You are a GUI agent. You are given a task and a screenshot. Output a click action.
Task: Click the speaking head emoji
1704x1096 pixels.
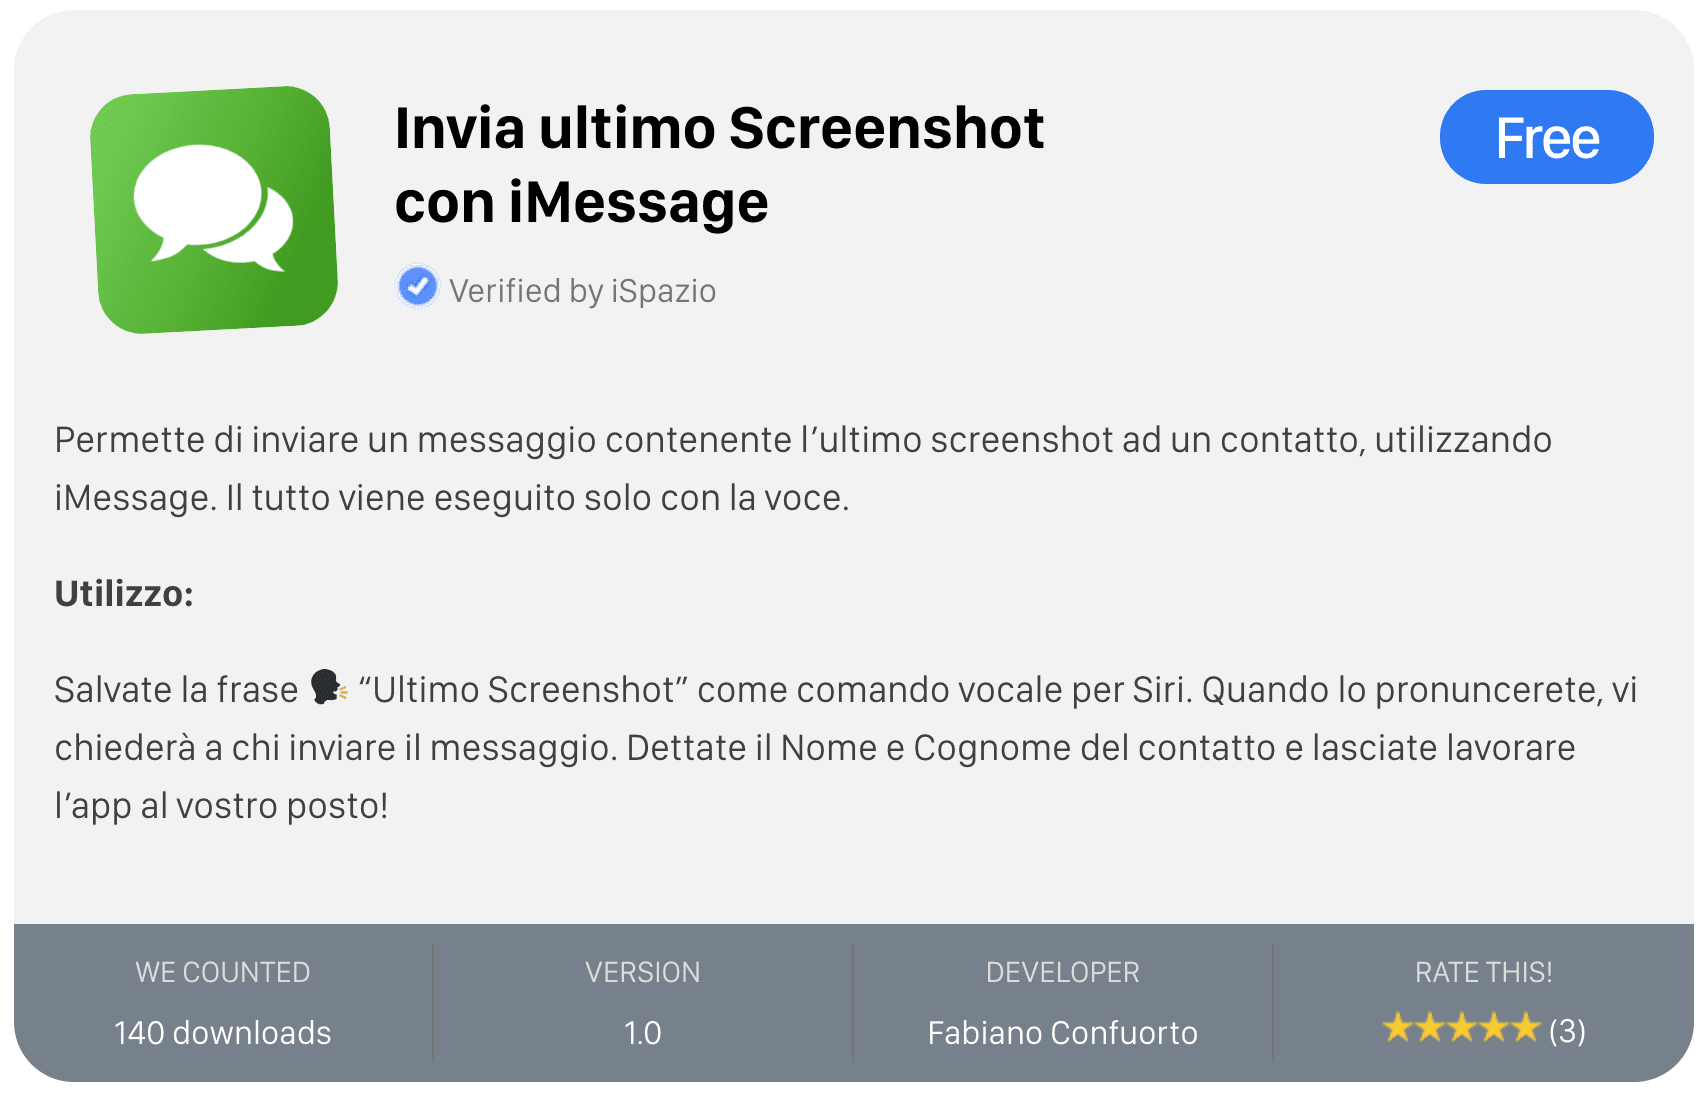(x=328, y=687)
